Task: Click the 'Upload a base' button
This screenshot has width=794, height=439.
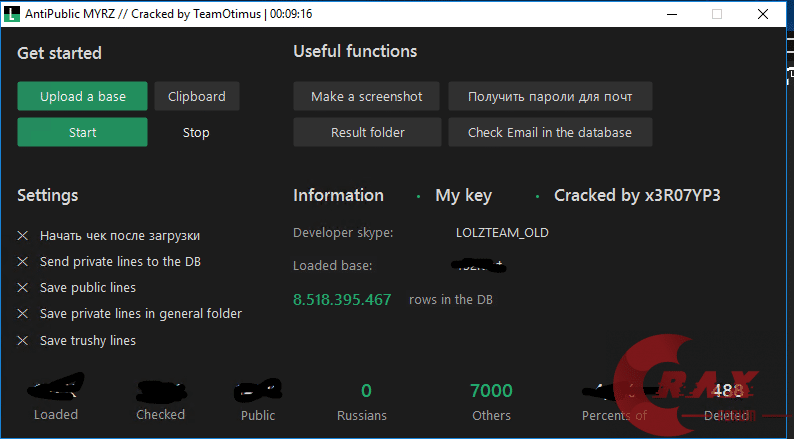Action: [x=82, y=97]
